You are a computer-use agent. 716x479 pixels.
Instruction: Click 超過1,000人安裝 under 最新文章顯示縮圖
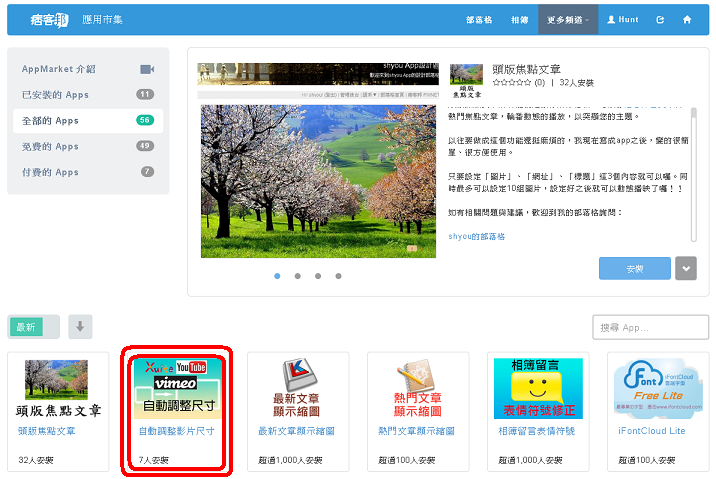pyautogui.click(x=290, y=460)
